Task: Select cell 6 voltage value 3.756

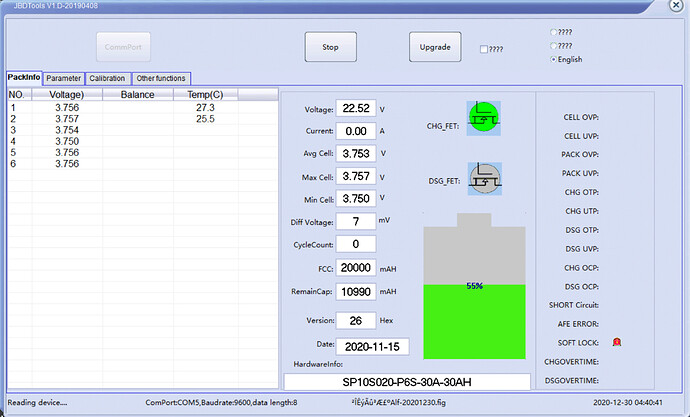Action: [67, 164]
